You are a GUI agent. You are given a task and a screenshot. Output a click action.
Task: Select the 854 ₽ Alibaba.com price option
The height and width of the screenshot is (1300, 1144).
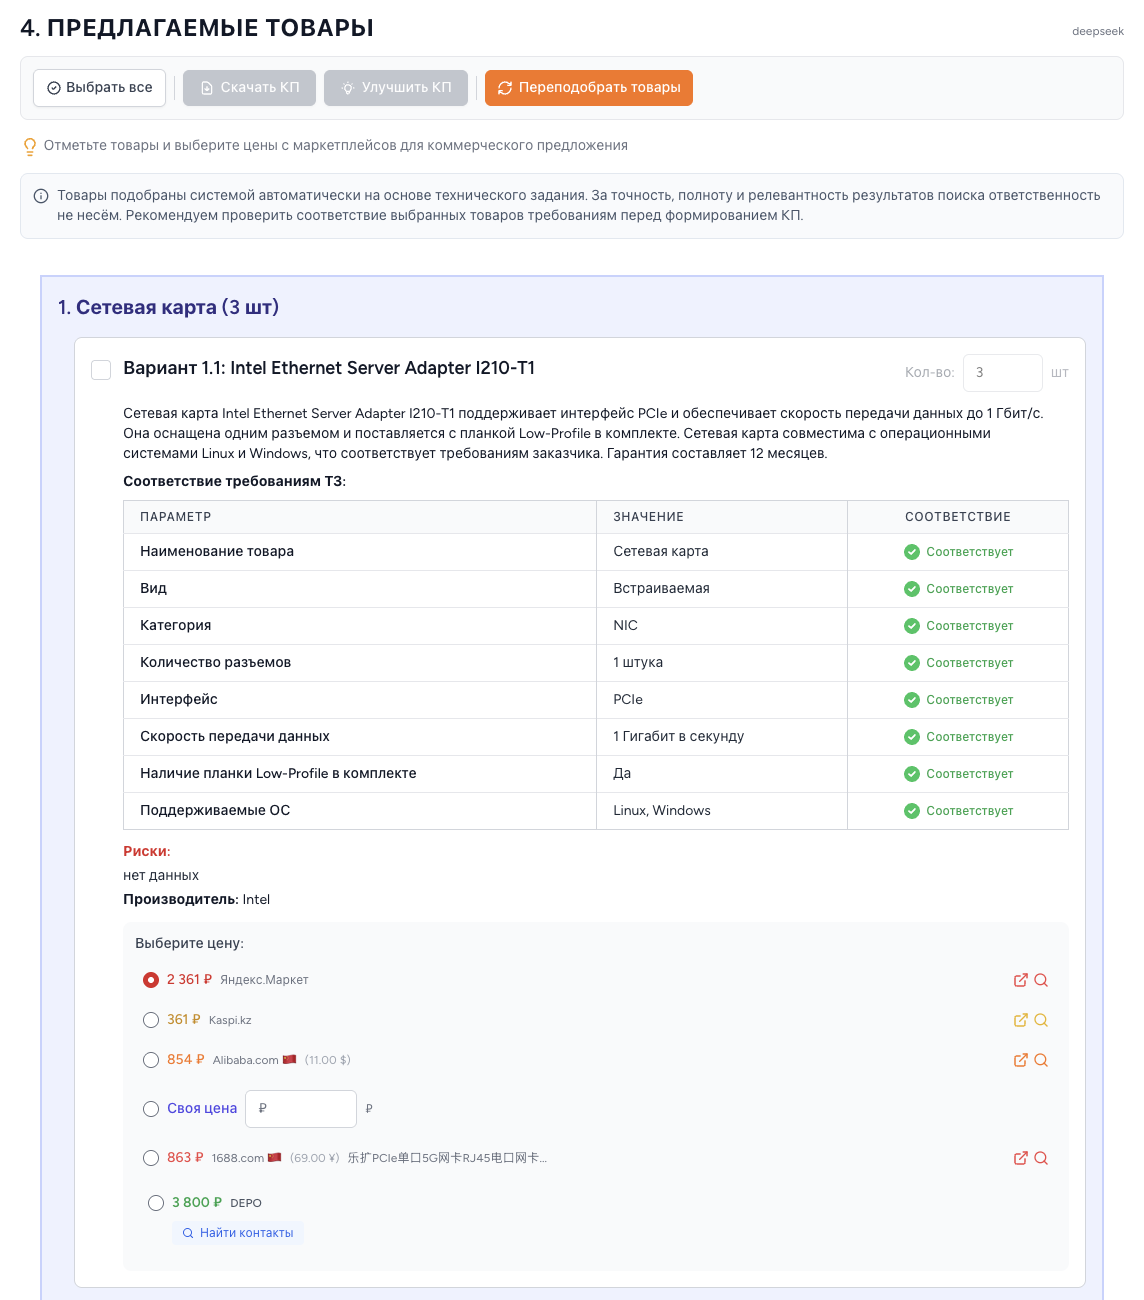(151, 1060)
